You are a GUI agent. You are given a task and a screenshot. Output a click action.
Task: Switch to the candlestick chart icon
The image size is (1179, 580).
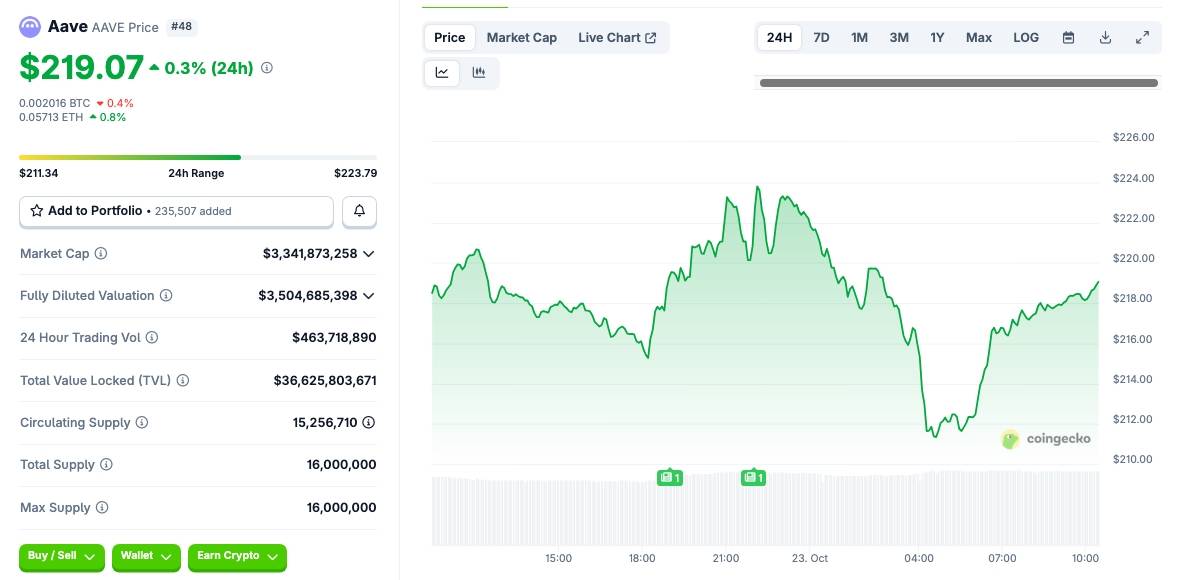[478, 72]
